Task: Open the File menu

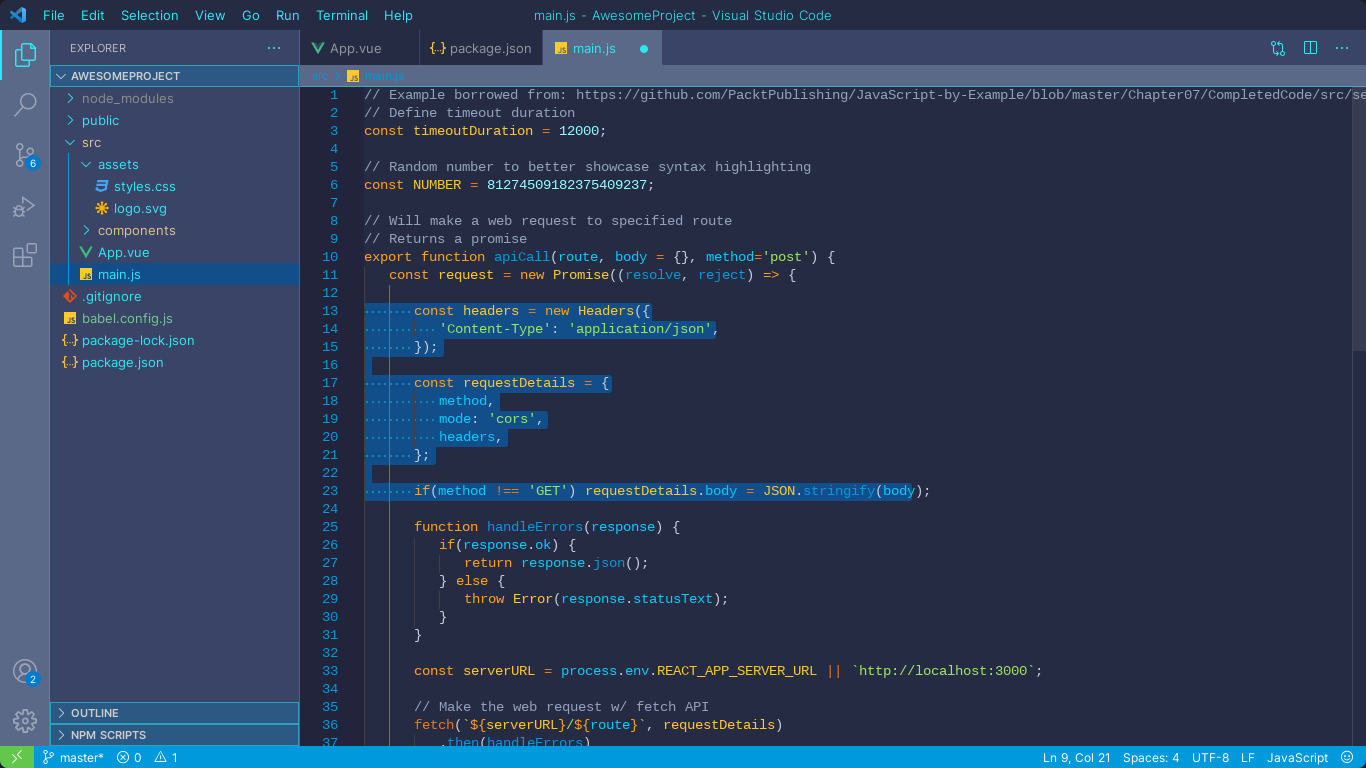Action: pyautogui.click(x=54, y=15)
